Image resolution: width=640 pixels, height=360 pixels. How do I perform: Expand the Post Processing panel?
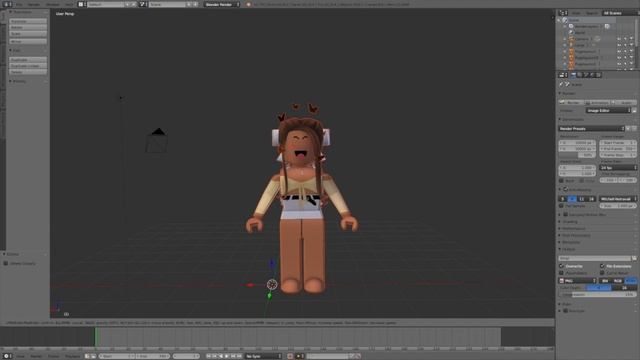[576, 235]
